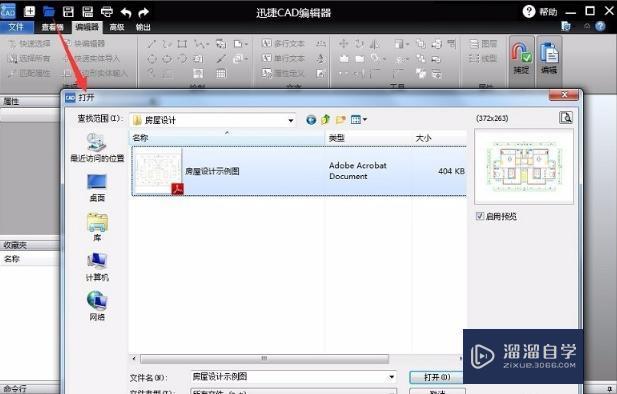Click the 命令行 command line label
617x394 pixels.
[15, 388]
